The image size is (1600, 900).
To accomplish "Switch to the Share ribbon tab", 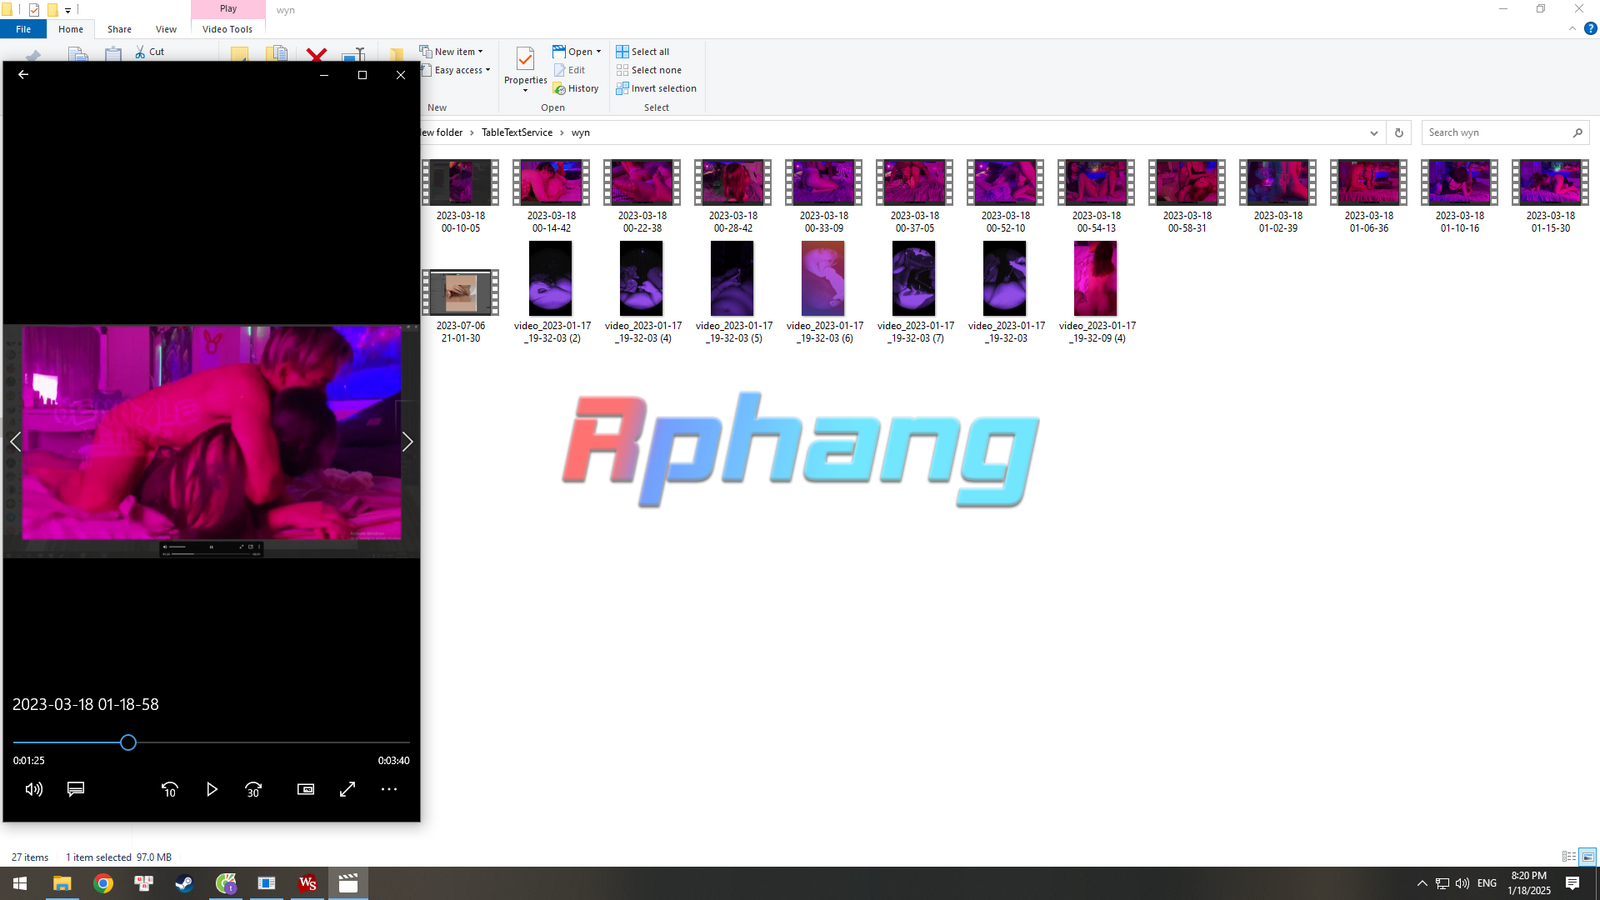I will click(119, 29).
